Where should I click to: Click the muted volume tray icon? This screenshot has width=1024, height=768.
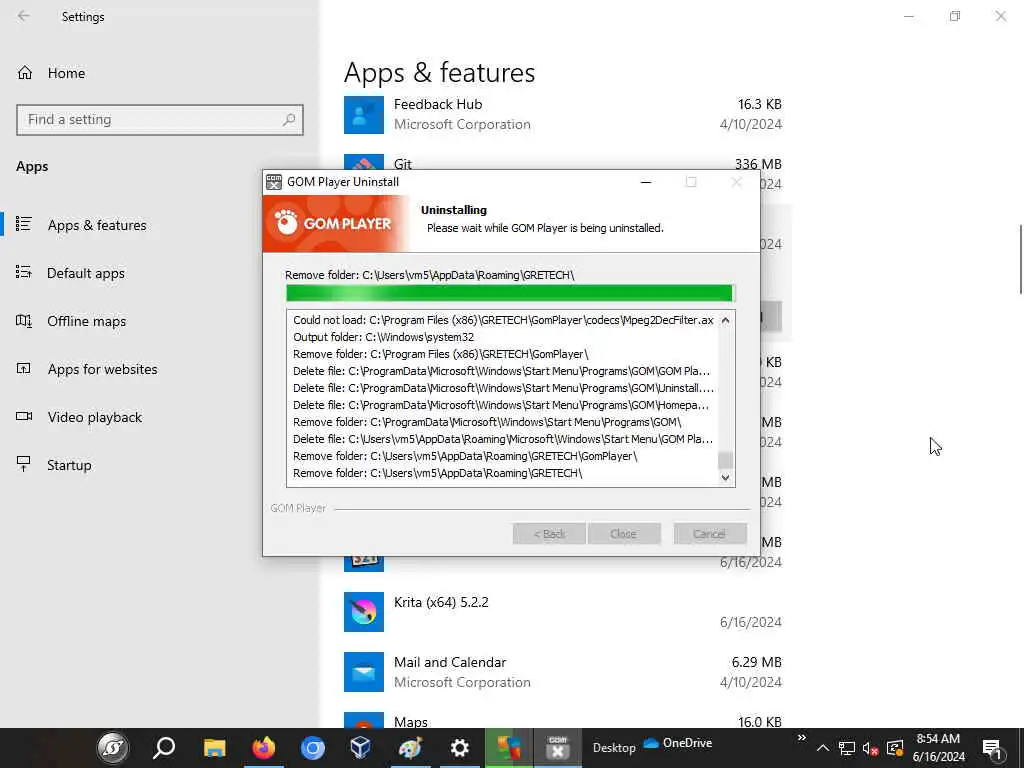[x=871, y=748]
